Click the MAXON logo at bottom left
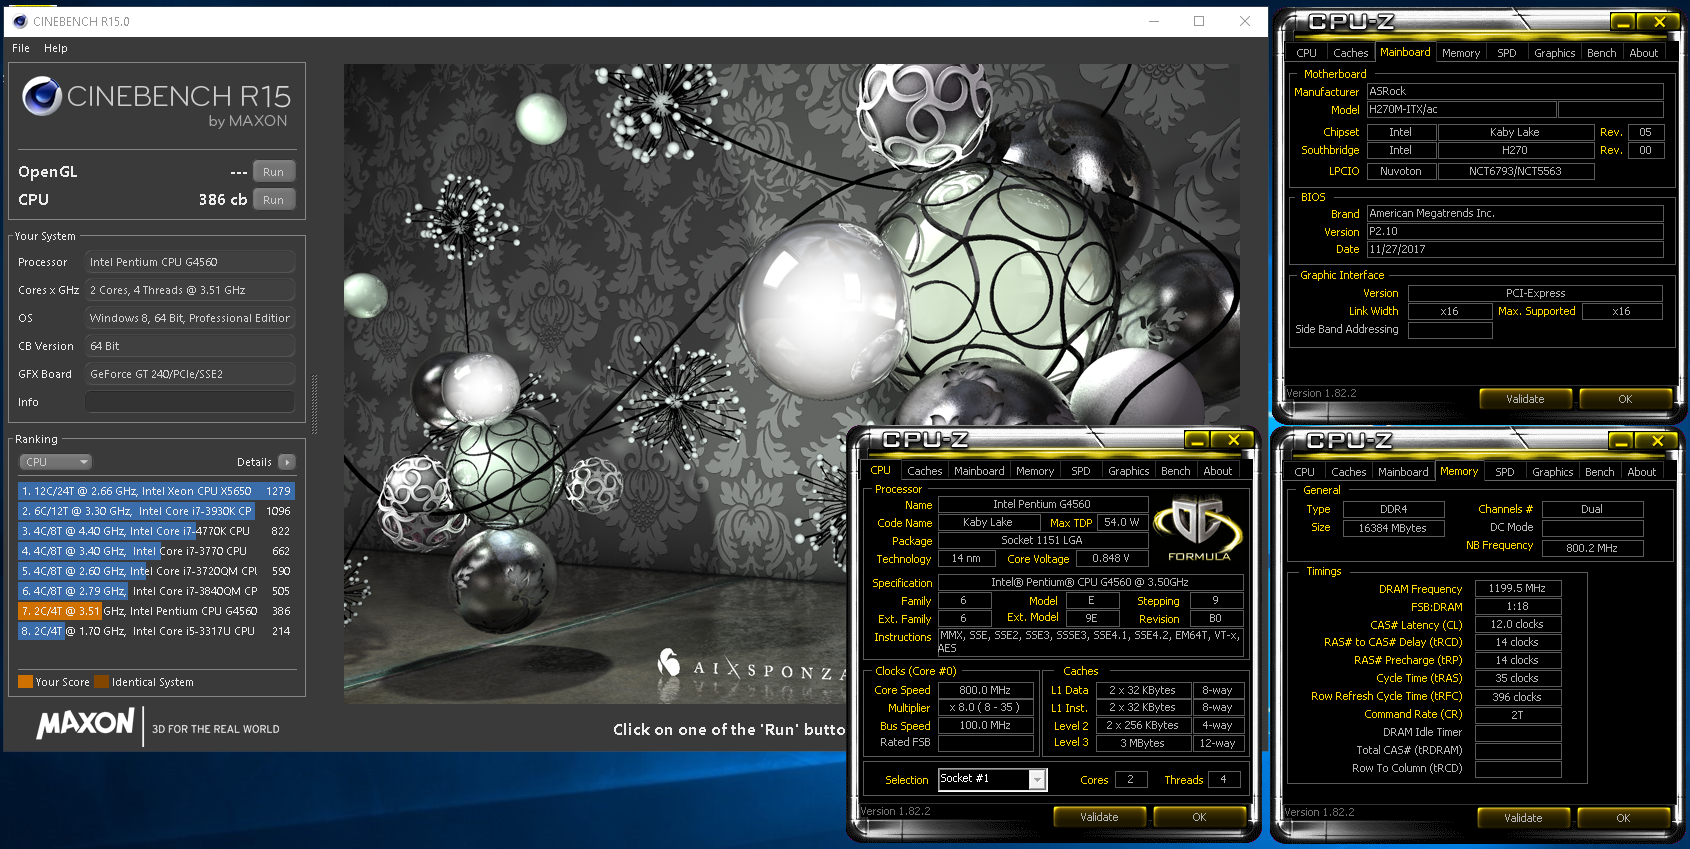This screenshot has width=1690, height=849. pyautogui.click(x=86, y=724)
